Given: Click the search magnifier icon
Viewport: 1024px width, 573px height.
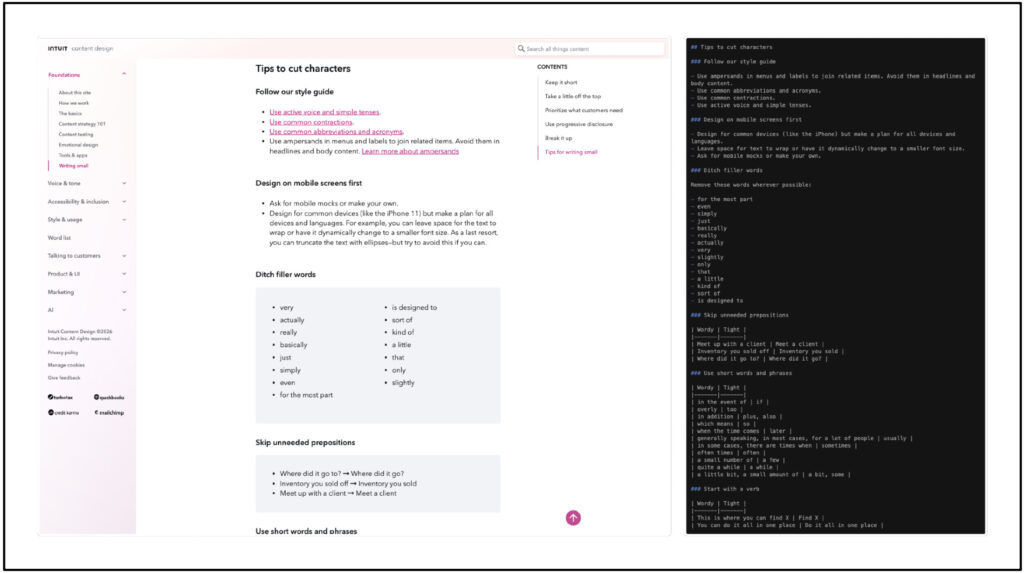Looking at the screenshot, I should click(521, 48).
